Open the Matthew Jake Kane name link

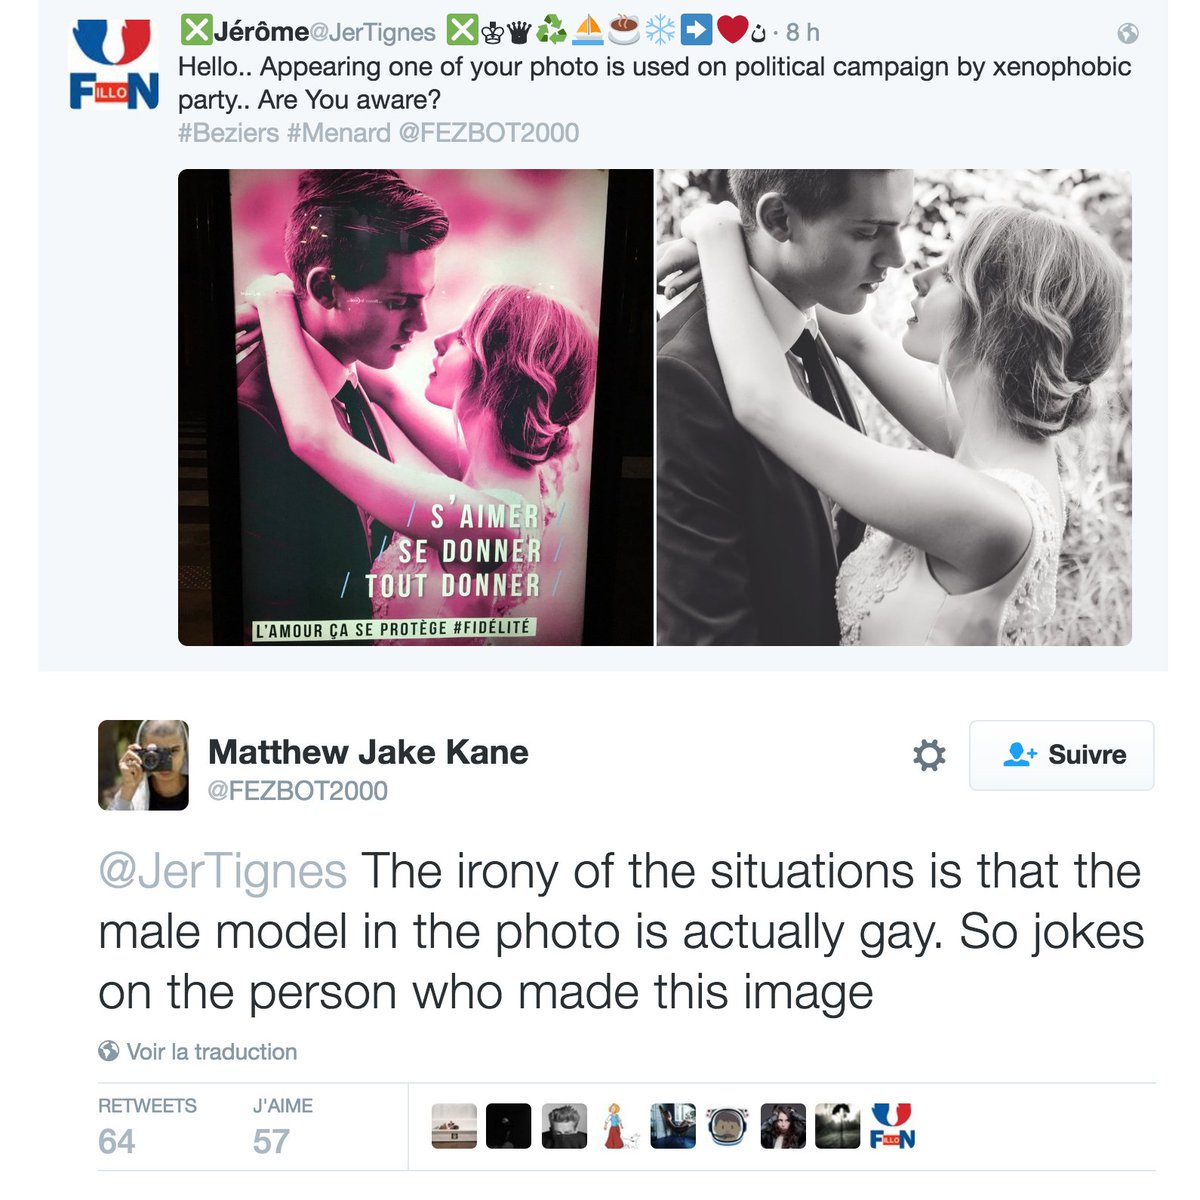click(x=368, y=752)
